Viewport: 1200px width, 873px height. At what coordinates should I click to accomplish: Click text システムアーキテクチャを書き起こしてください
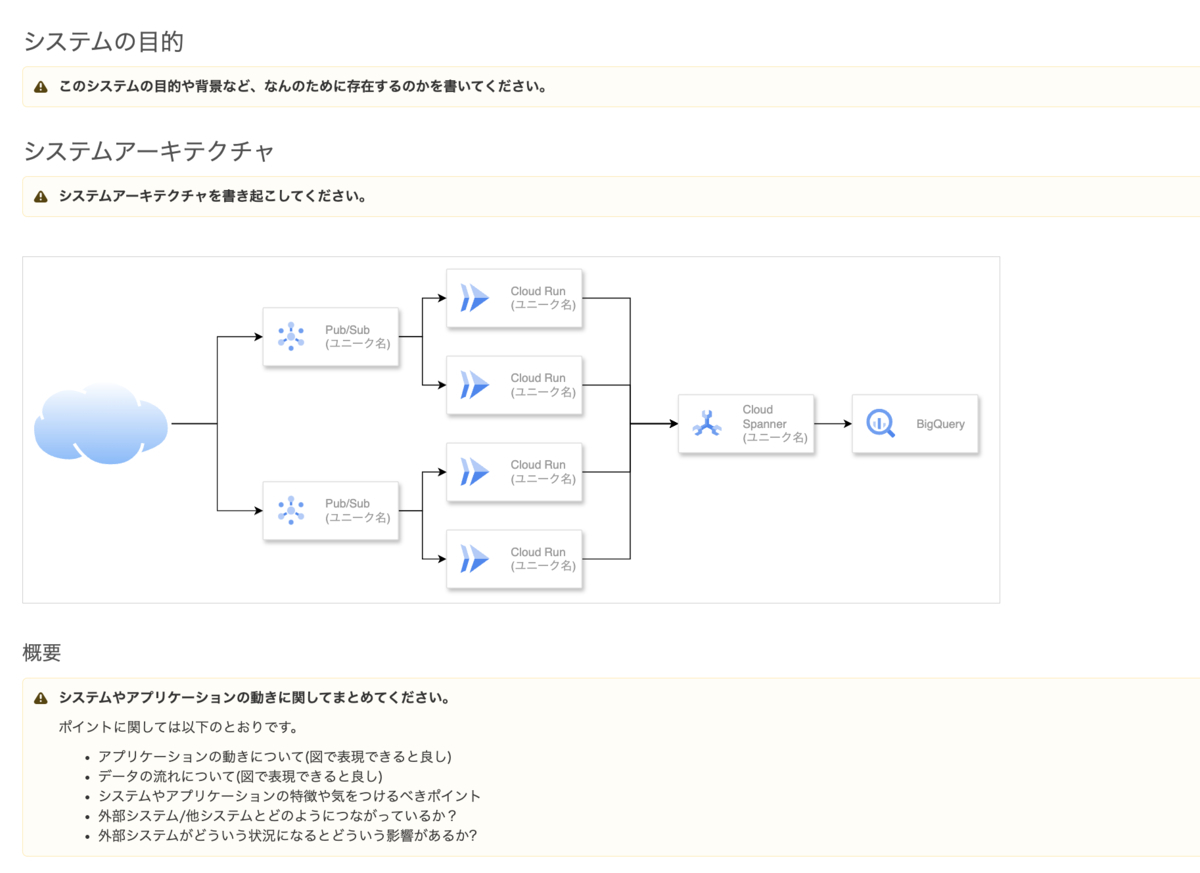212,196
